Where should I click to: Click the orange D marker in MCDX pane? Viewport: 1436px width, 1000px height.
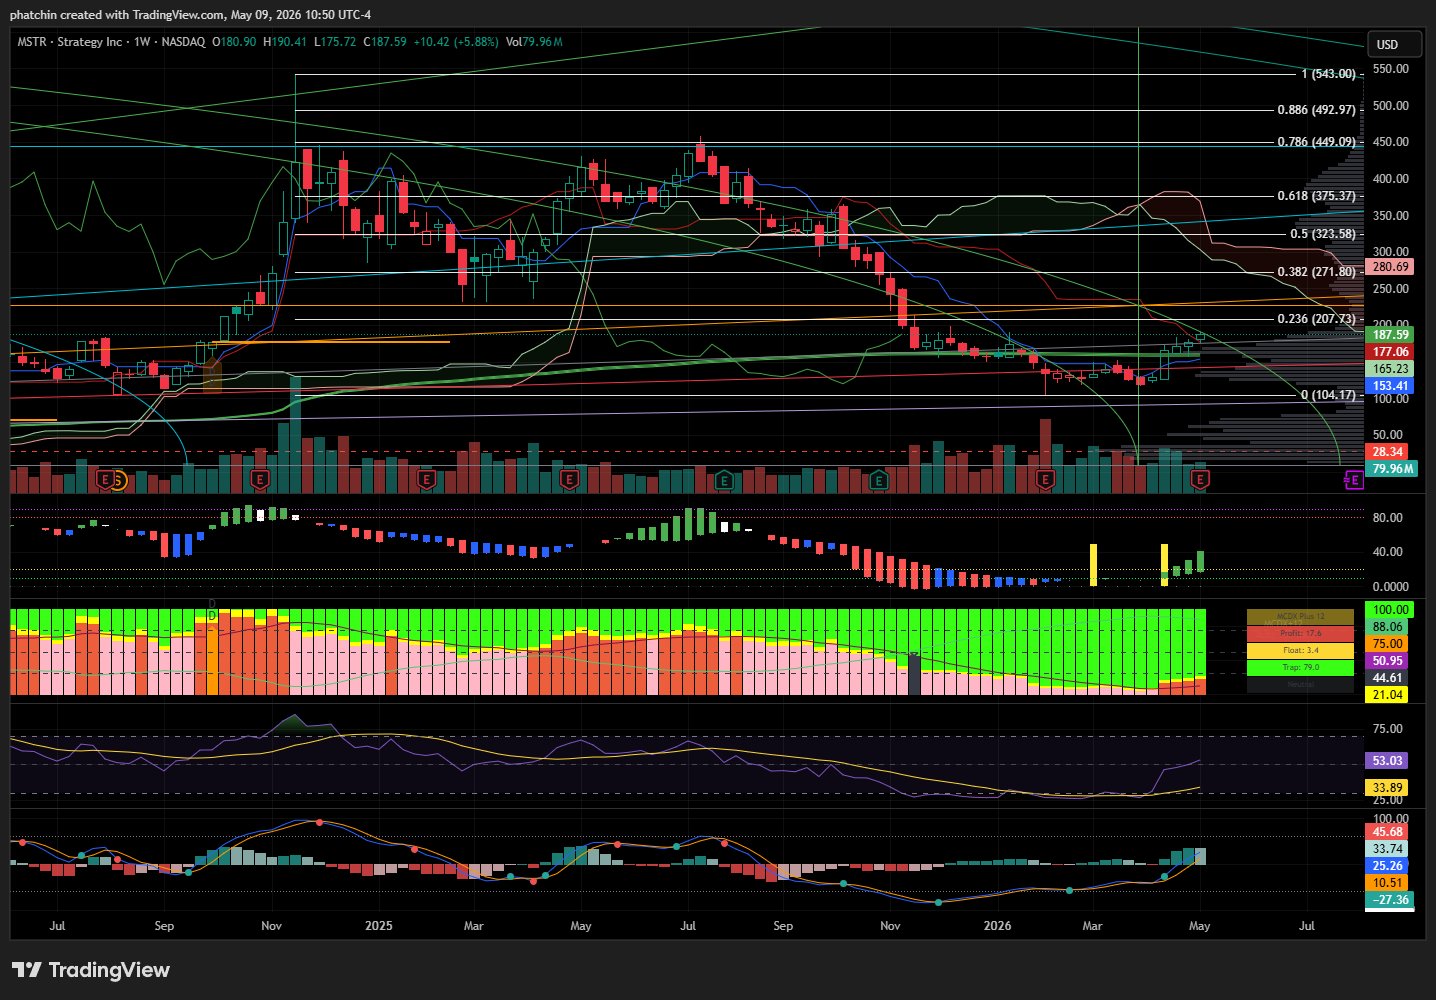pos(212,616)
